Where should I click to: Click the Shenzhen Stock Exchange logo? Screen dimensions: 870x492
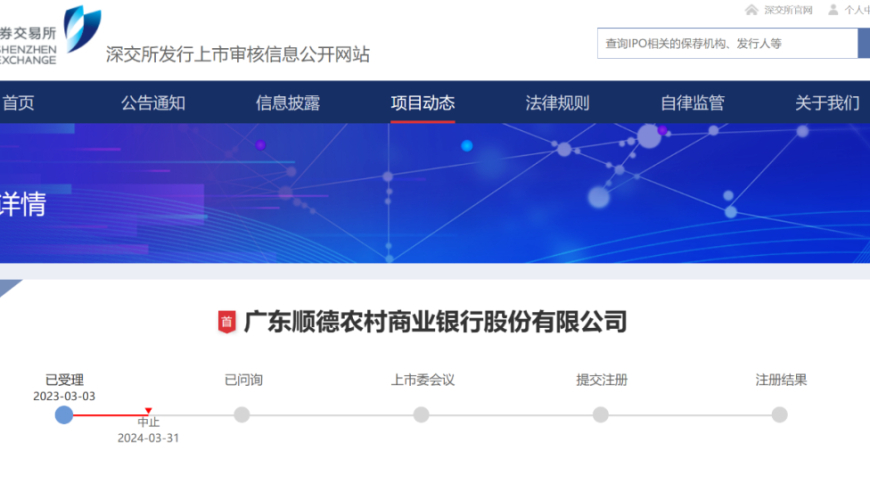(x=50, y=34)
